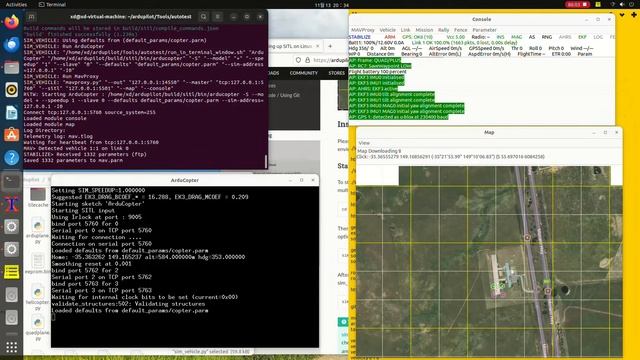This screenshot has width=640, height=360.
Task: Open the red X xterm dock icon
Action: [x=11, y=204]
